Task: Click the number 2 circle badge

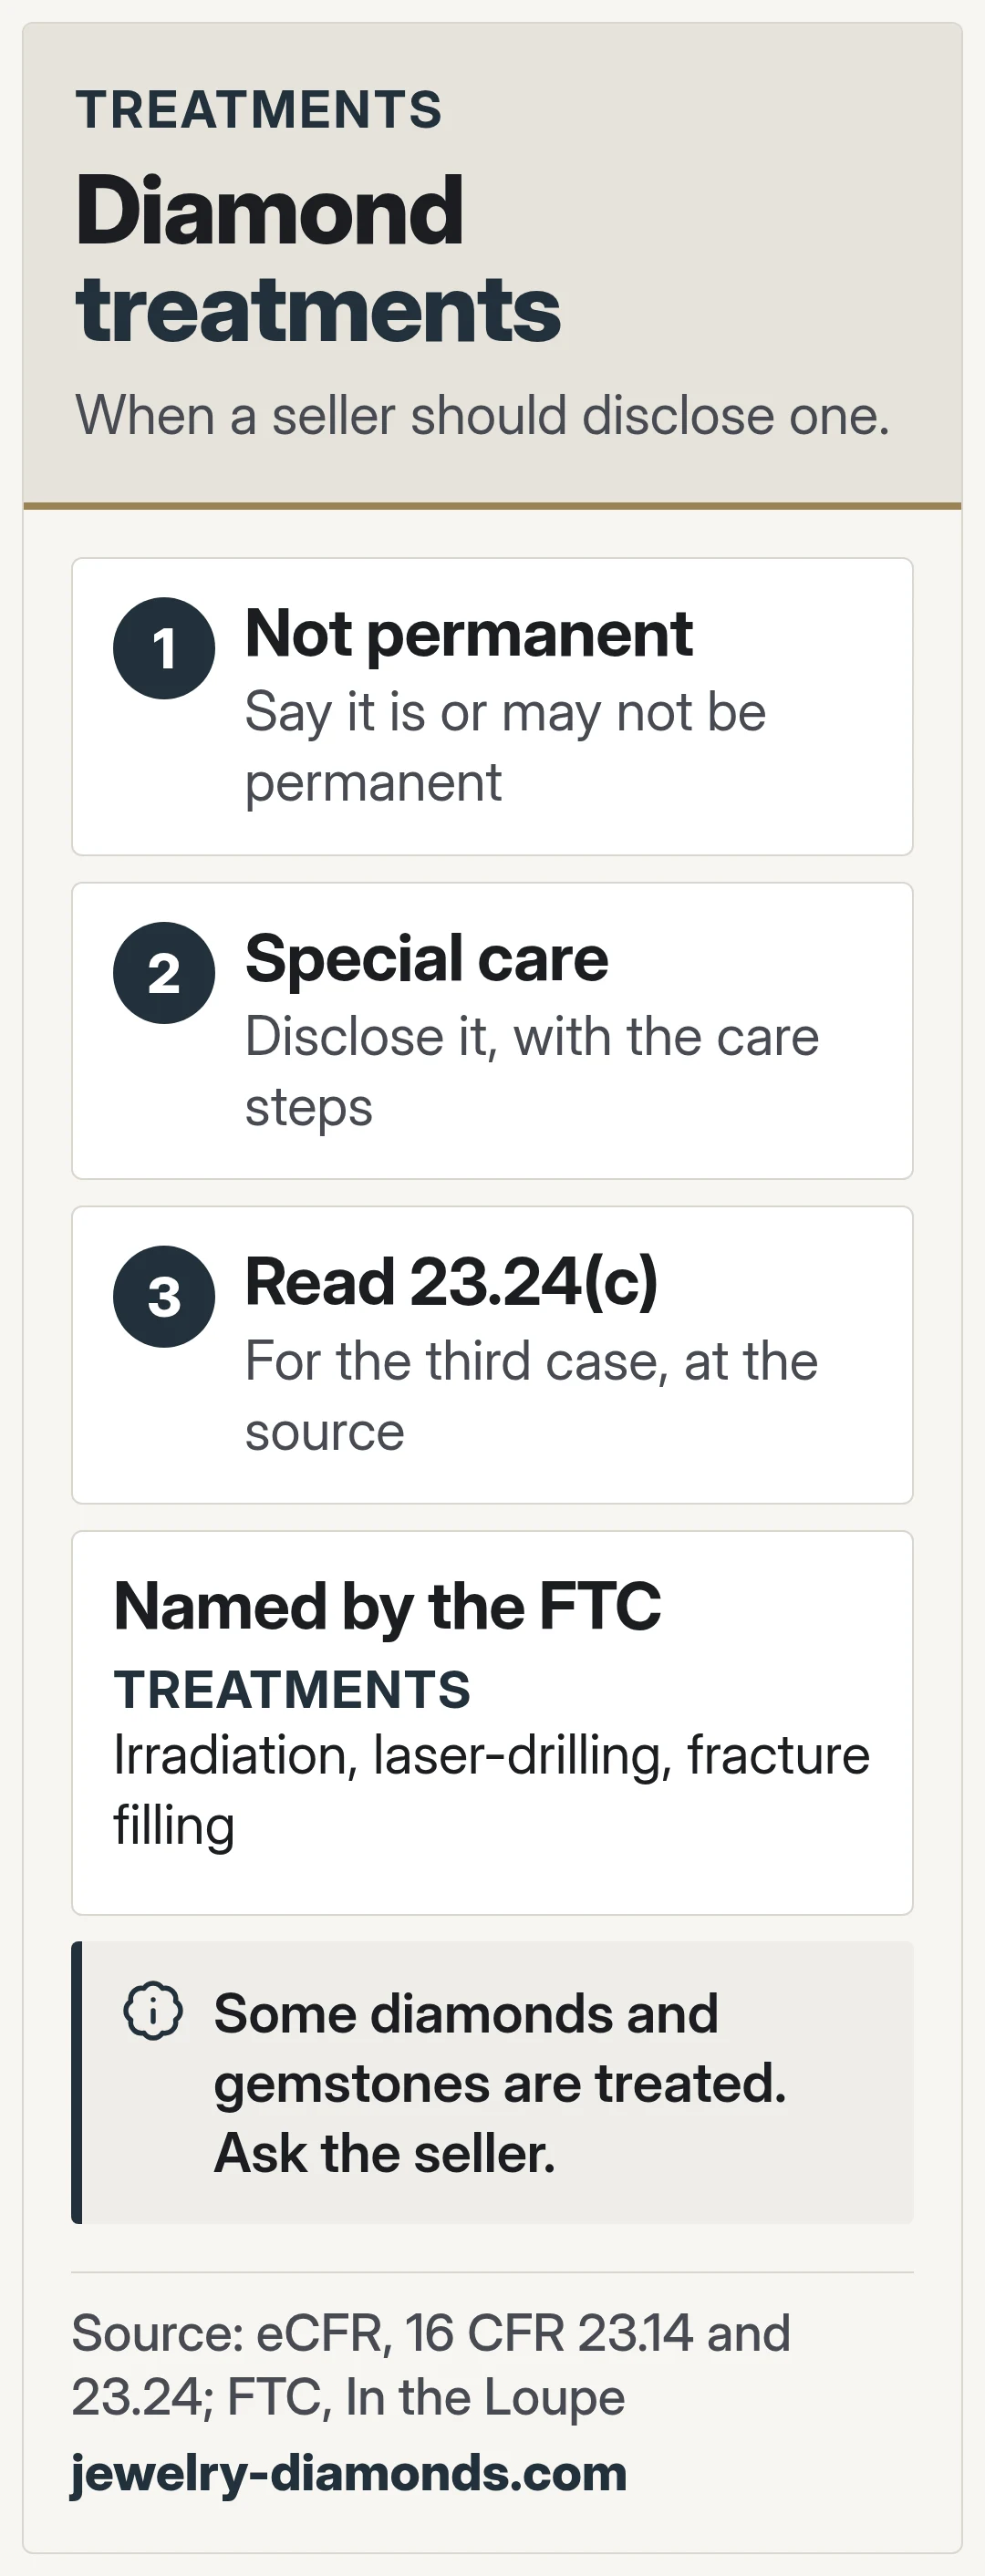Action: 164,972
